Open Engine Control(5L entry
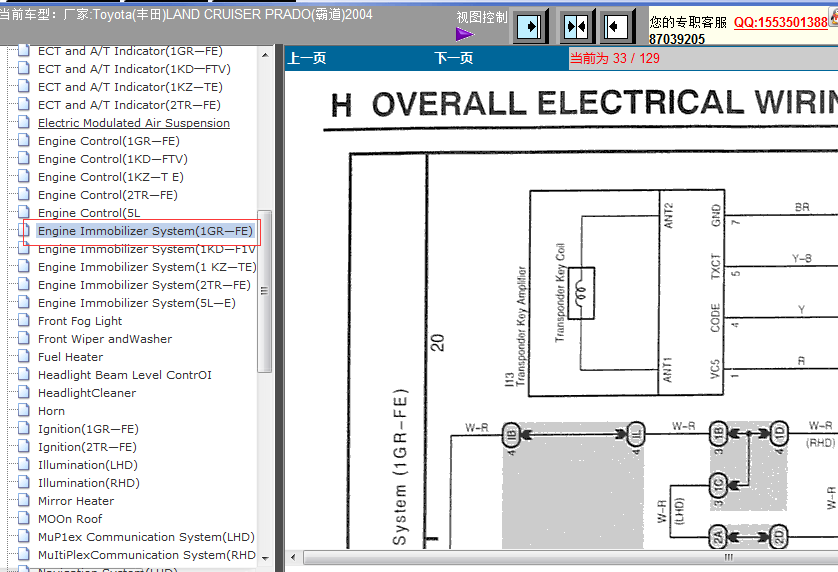Image resolution: width=838 pixels, height=572 pixels. pos(89,213)
